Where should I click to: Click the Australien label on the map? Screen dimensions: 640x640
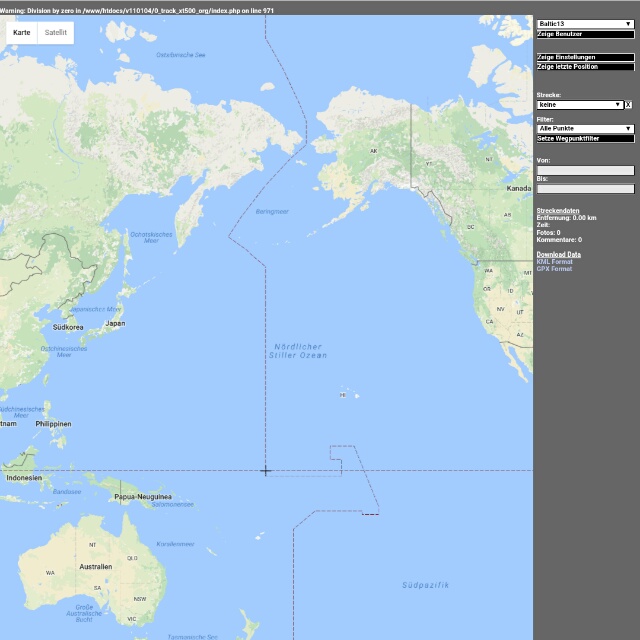click(96, 566)
